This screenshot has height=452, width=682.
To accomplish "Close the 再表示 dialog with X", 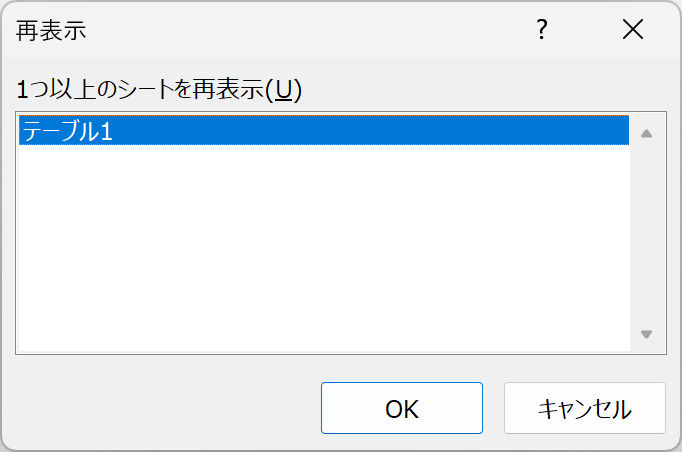I will point(633,30).
